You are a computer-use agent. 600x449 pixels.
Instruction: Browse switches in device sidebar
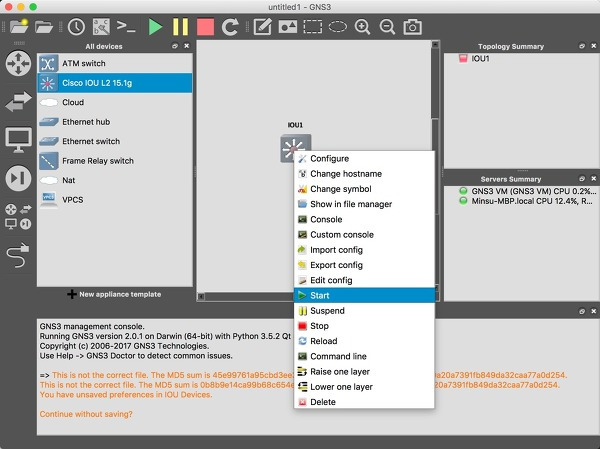18,101
